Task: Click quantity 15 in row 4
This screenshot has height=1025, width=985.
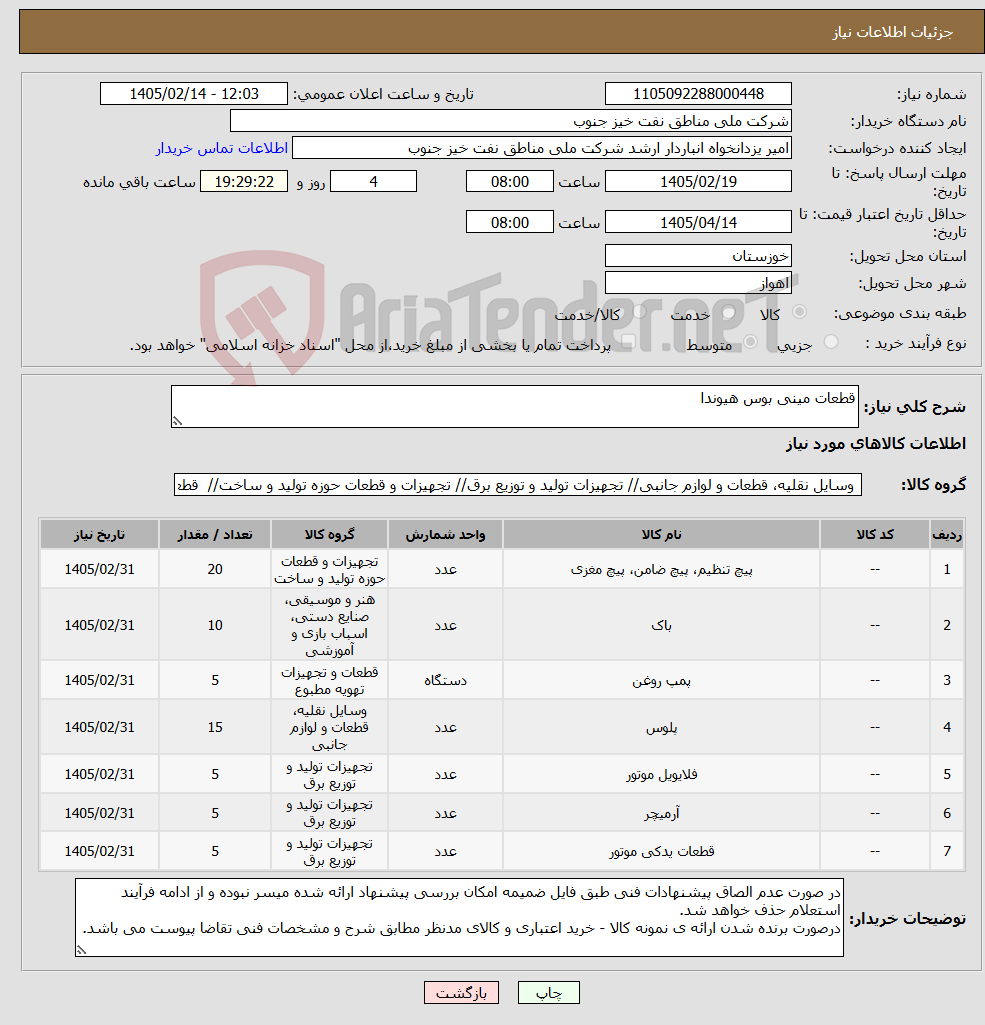Action: 215,728
